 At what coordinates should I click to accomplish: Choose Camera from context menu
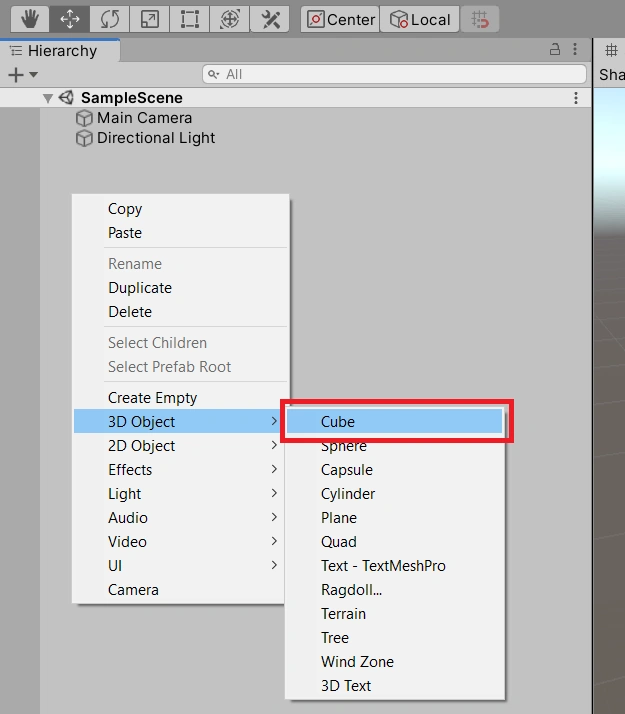[179, 590]
